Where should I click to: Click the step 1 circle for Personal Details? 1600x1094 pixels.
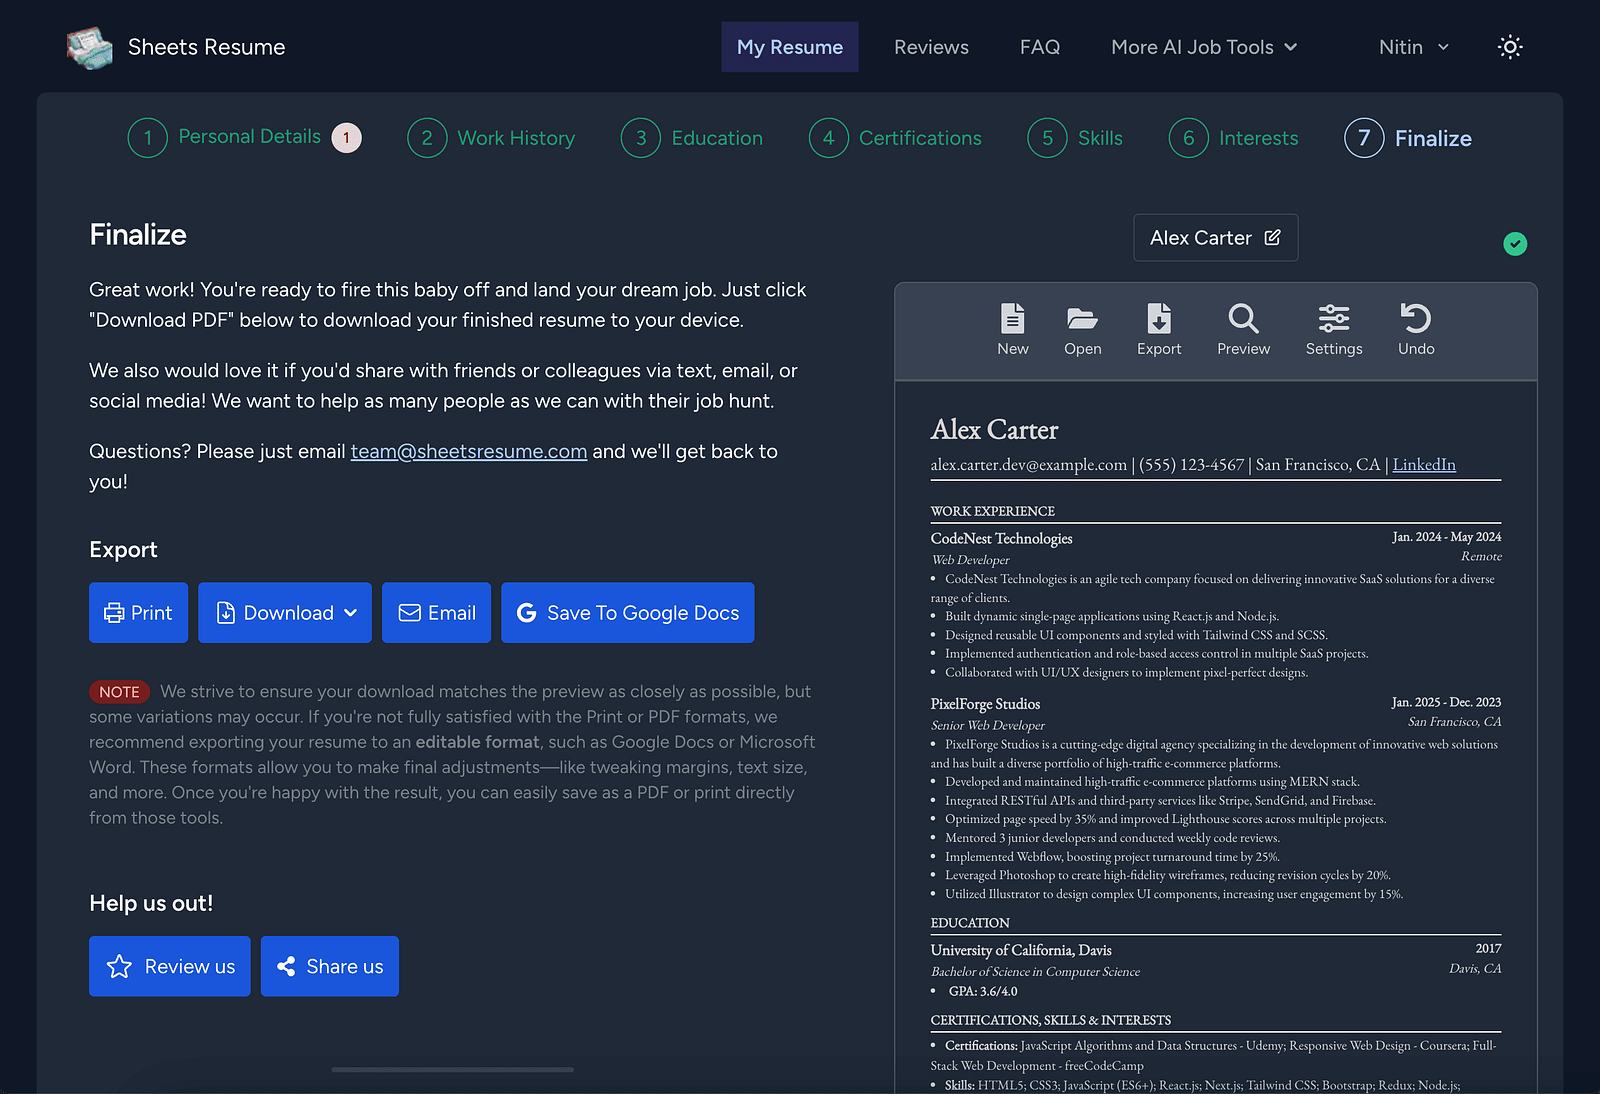pos(148,138)
